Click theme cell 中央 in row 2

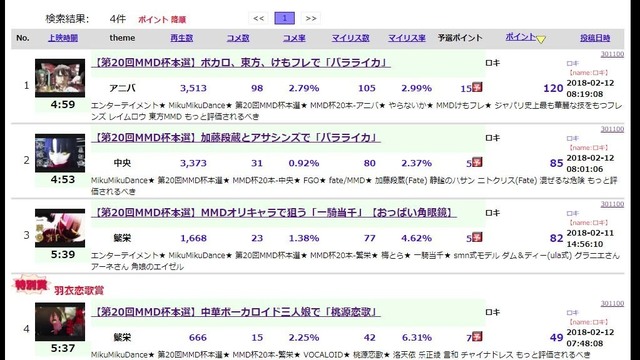pyautogui.click(x=122, y=163)
